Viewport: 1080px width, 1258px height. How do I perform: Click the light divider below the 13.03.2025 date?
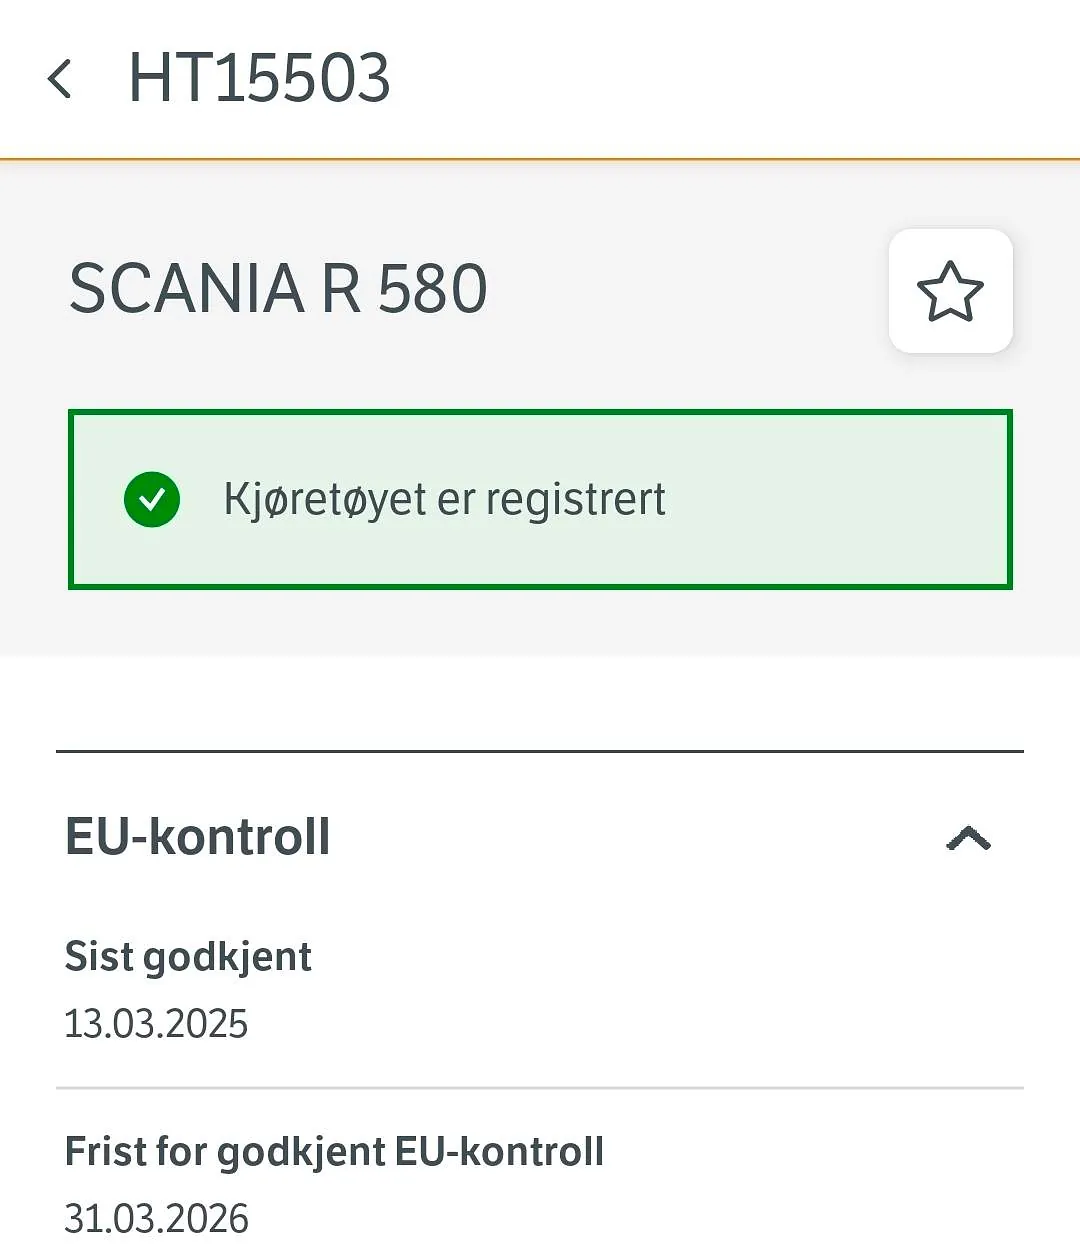[540, 1087]
